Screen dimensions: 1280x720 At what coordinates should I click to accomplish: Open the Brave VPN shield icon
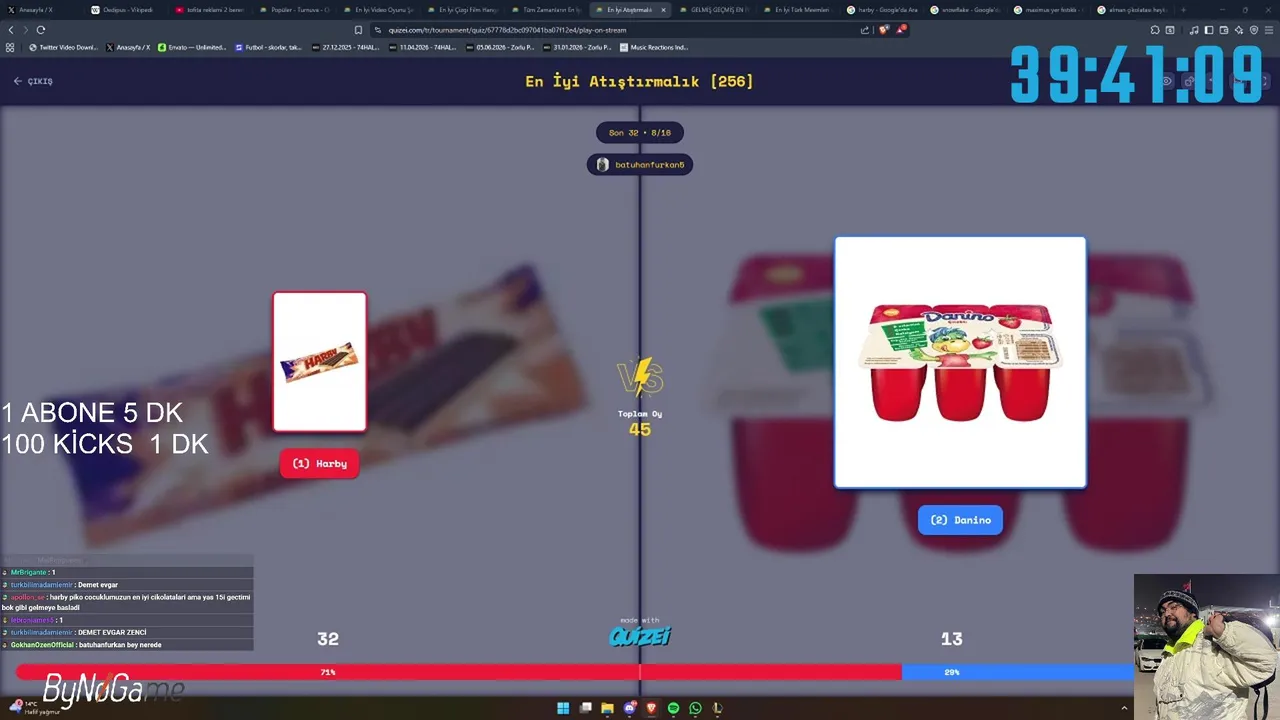pyautogui.click(x=1254, y=30)
